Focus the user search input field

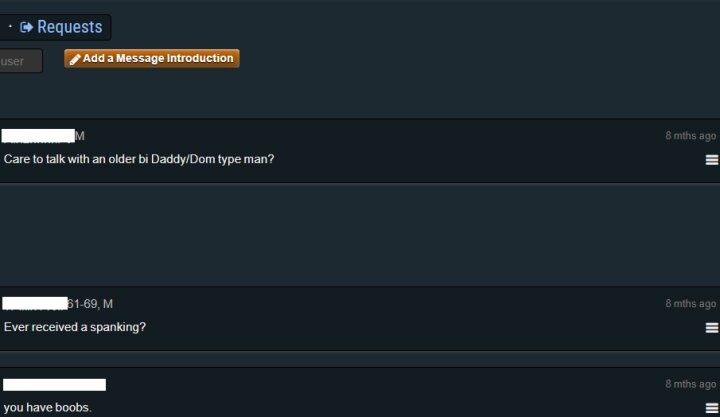(21, 61)
